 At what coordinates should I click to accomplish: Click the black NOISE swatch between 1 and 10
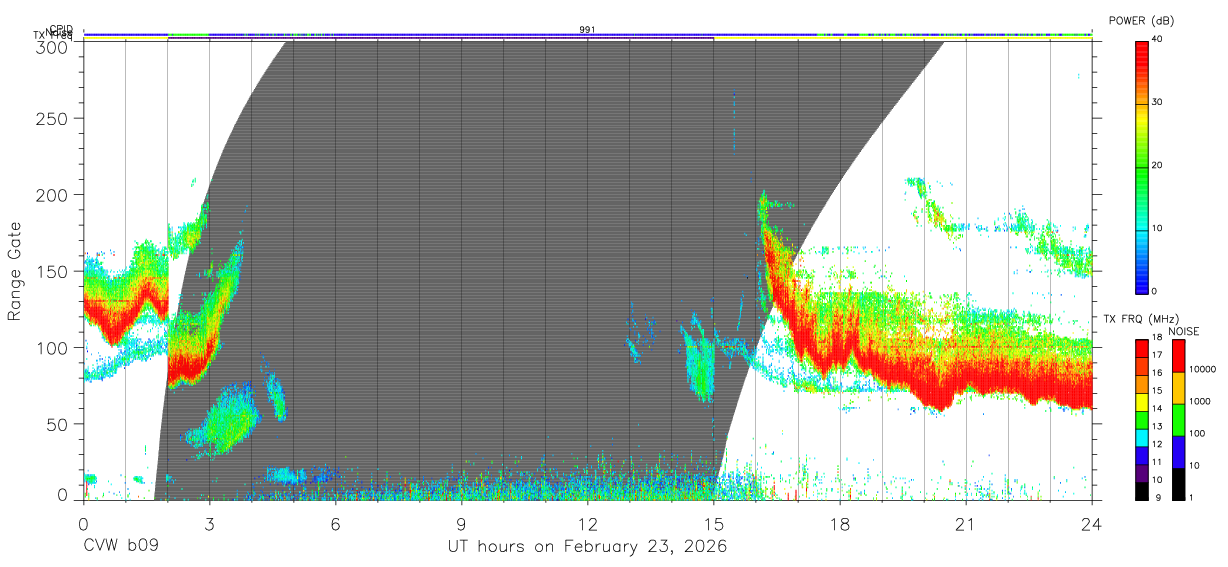click(x=1178, y=484)
